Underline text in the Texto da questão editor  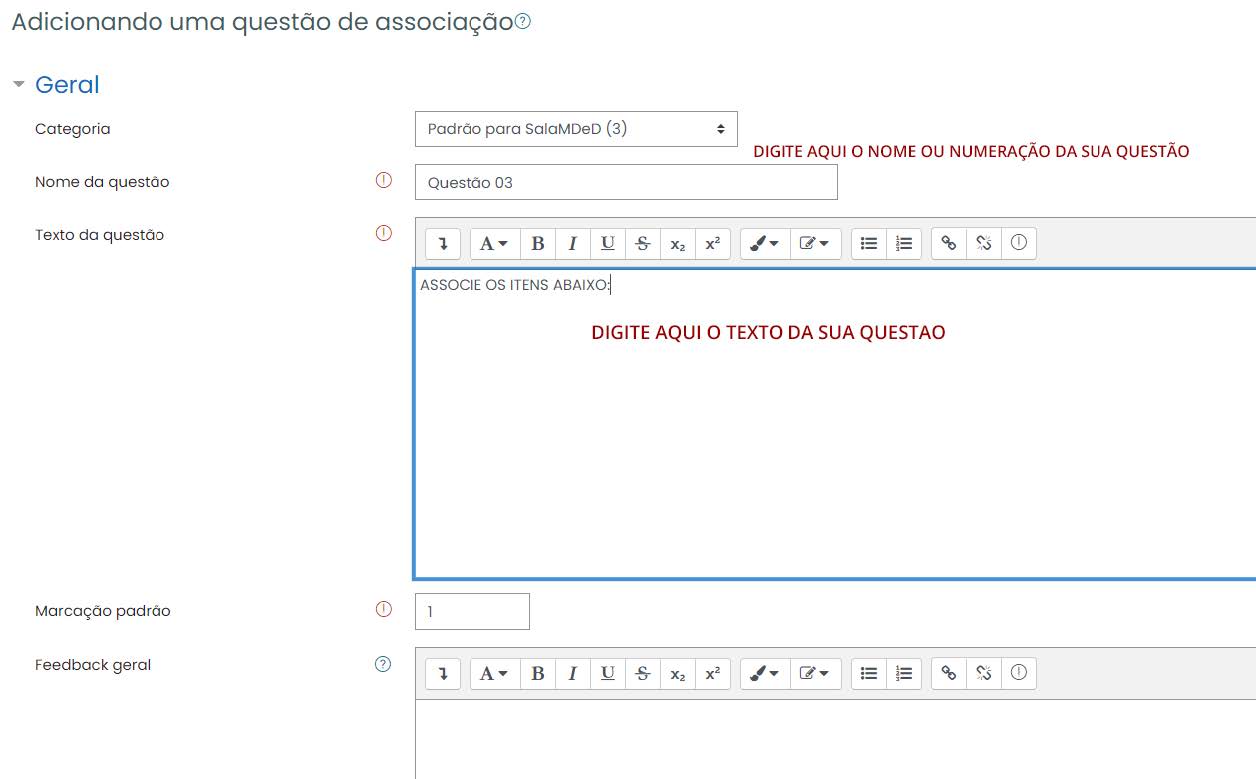pyautogui.click(x=607, y=243)
